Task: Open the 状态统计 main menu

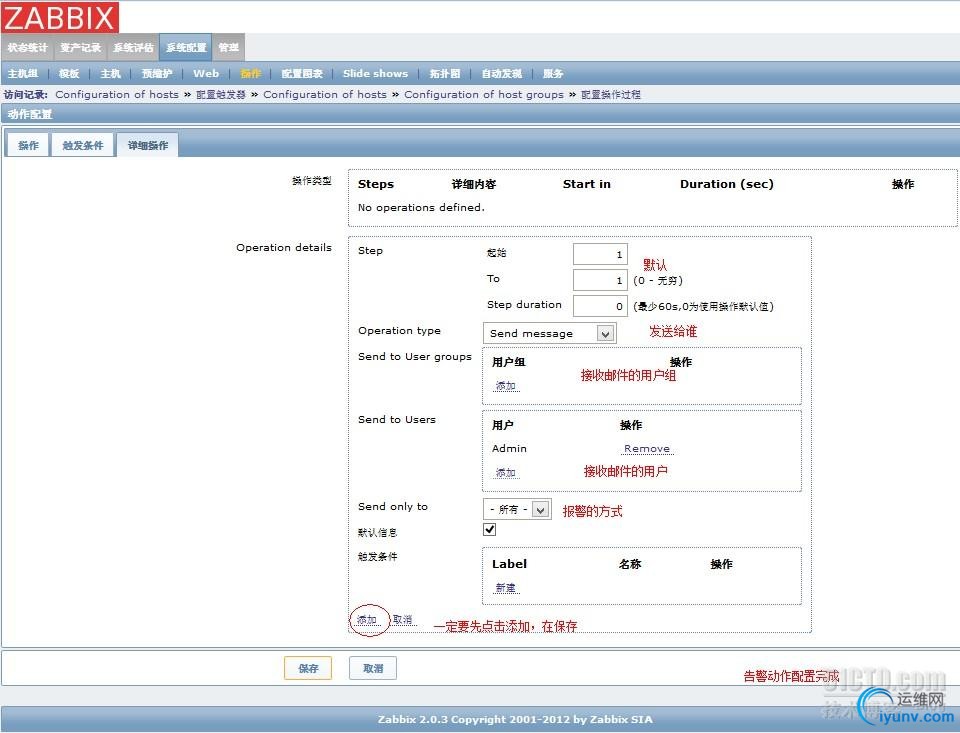Action: [x=28, y=48]
